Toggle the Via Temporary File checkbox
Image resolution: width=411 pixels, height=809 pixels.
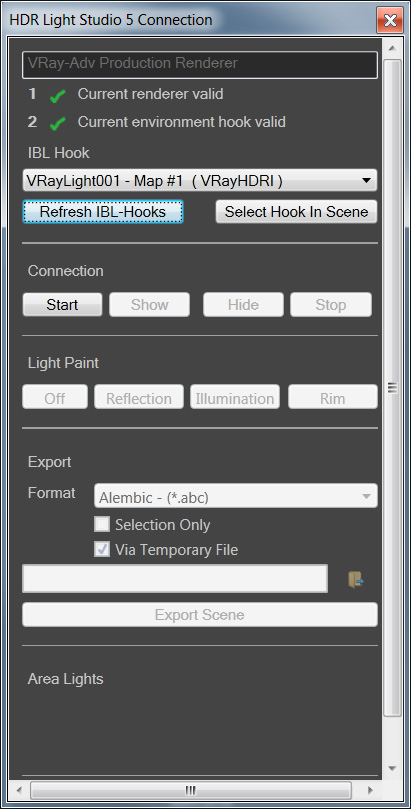(x=102, y=549)
